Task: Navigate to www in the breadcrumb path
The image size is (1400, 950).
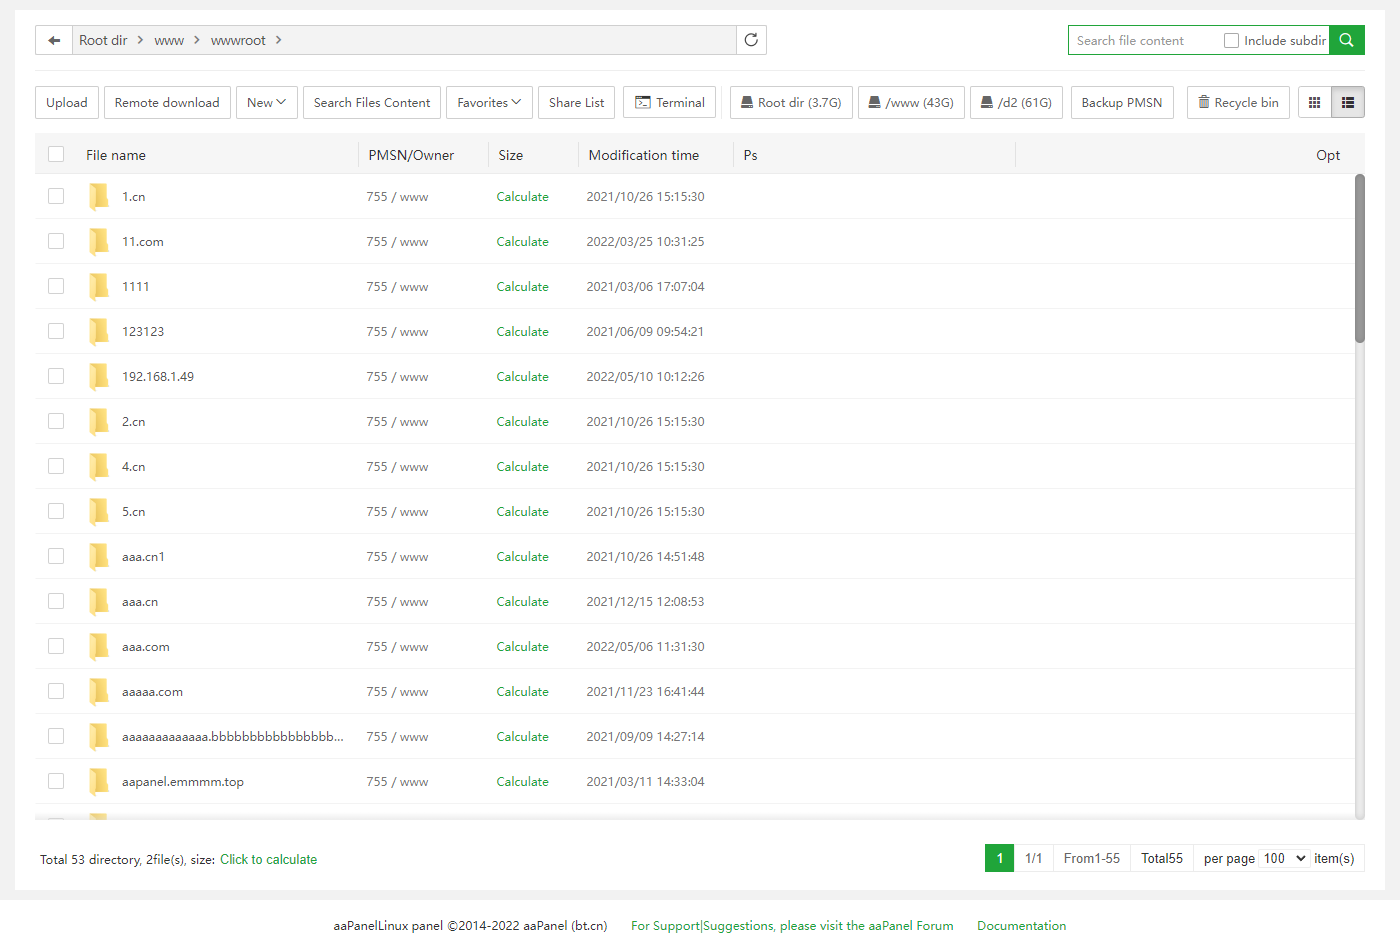Action: [x=169, y=41]
